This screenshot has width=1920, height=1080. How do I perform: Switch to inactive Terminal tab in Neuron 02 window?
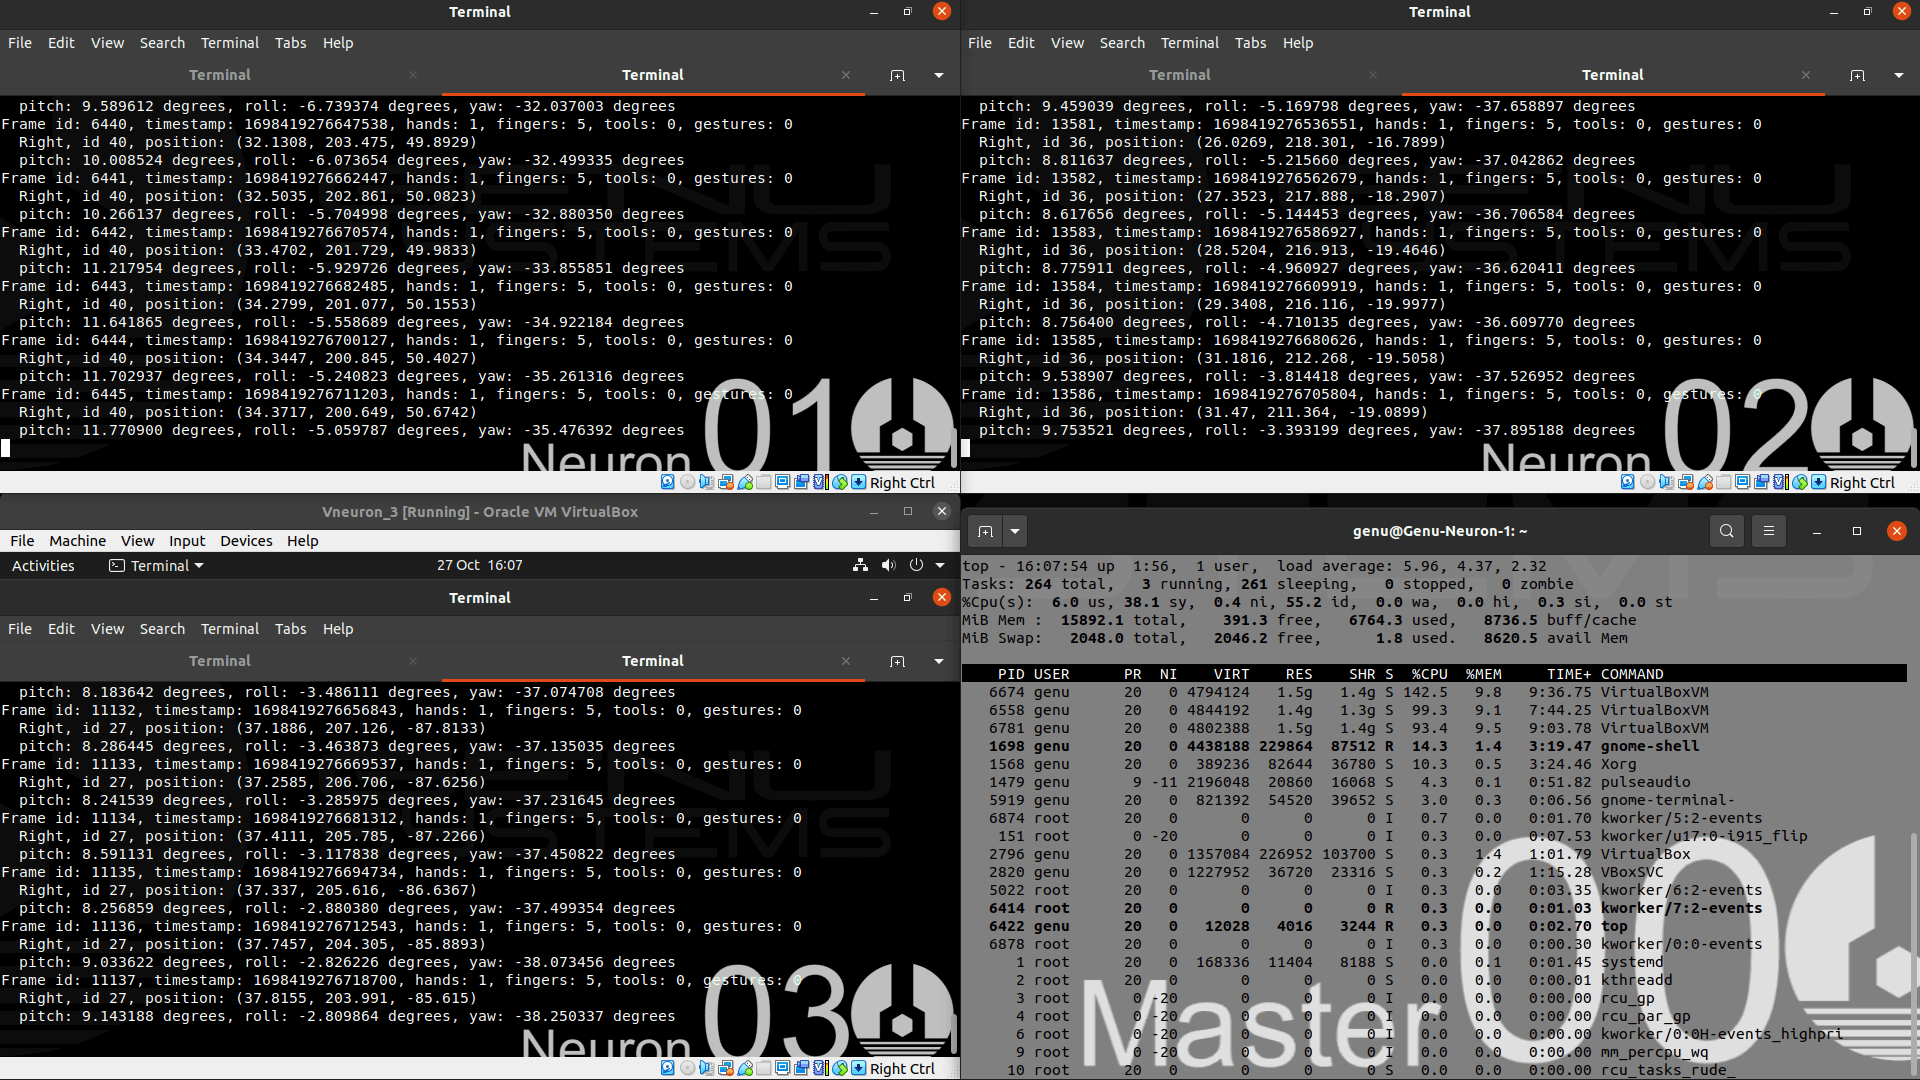pos(1179,75)
